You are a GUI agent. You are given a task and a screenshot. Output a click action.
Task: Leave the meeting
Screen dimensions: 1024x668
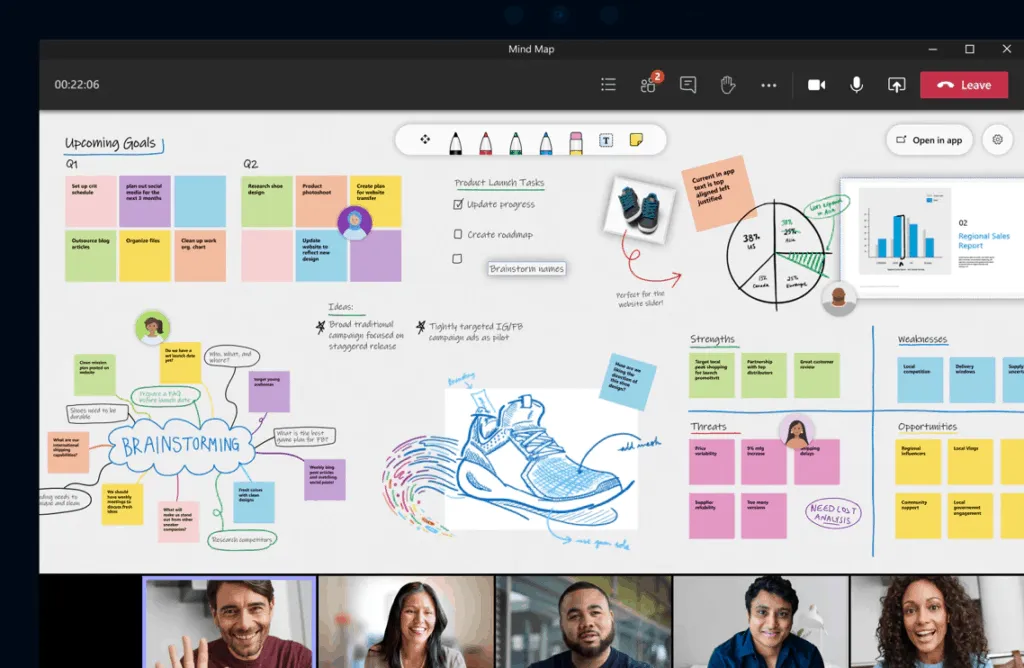(x=963, y=85)
